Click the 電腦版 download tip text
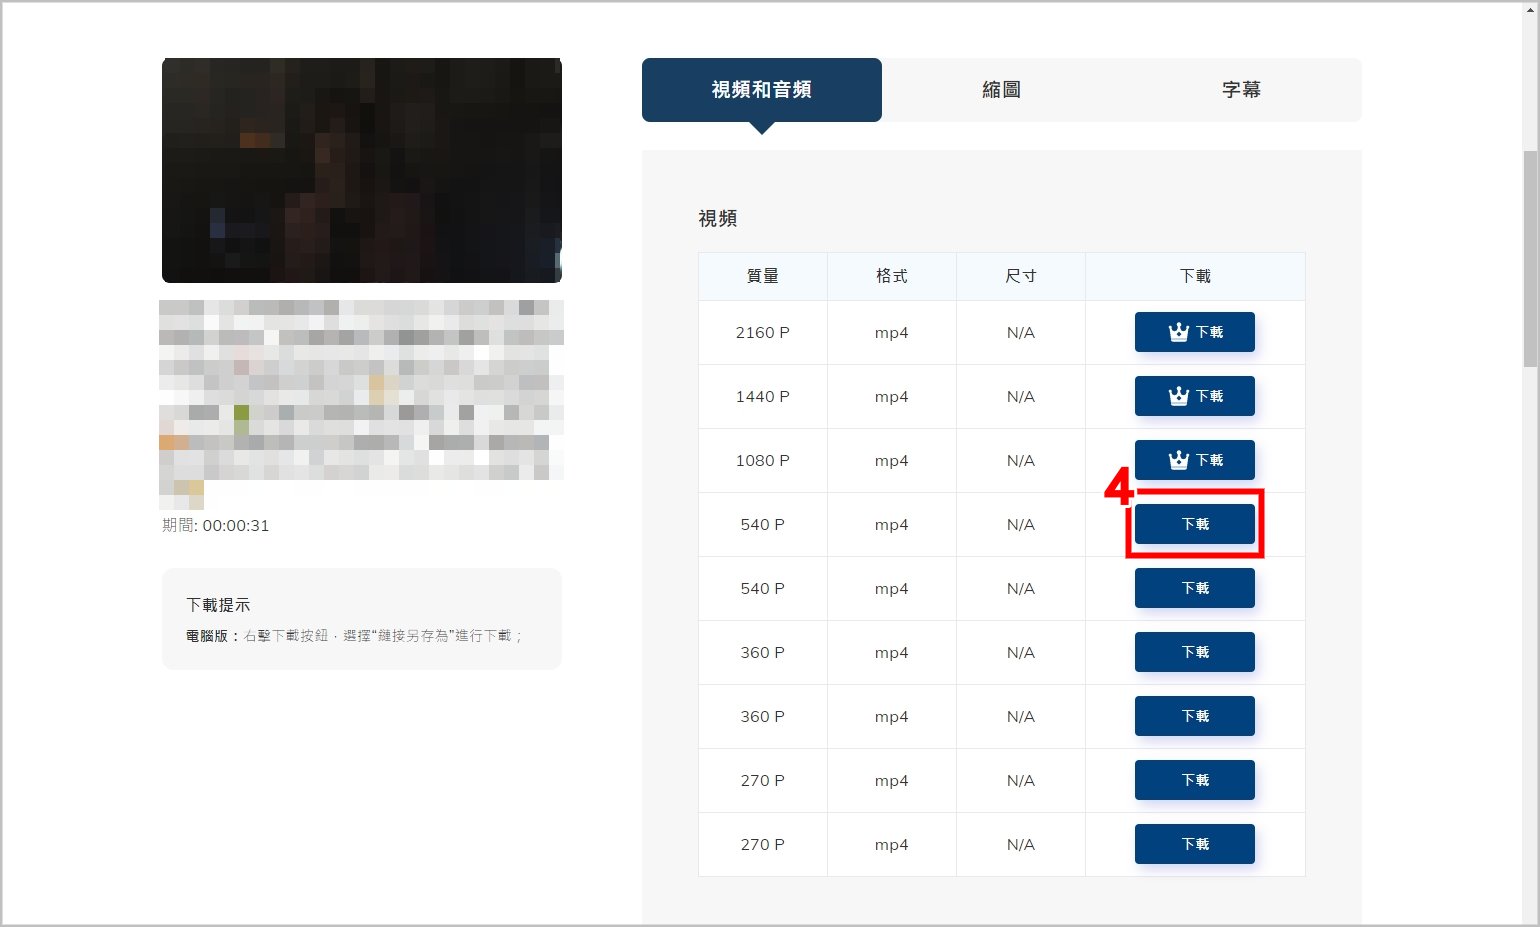This screenshot has height=927, width=1540. [x=355, y=636]
